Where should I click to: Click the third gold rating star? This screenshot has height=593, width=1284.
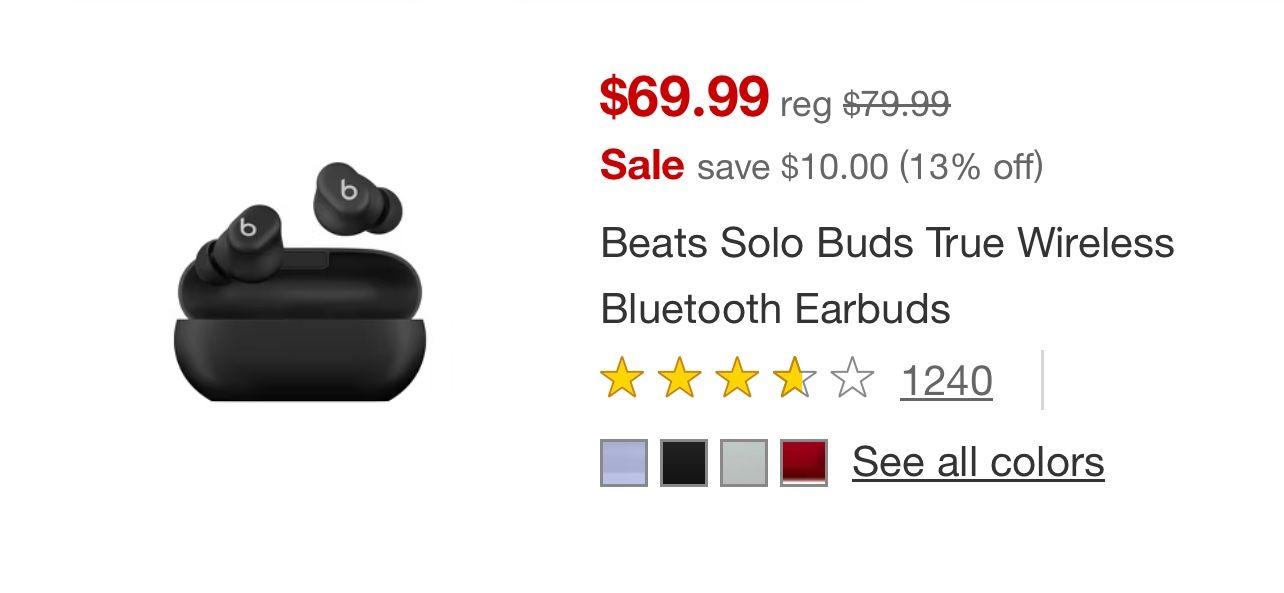[x=737, y=380]
